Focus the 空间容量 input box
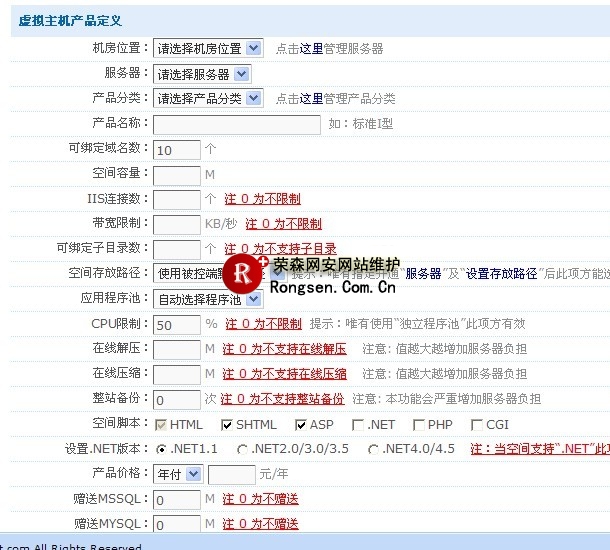The height and width of the screenshot is (550, 610). (177, 174)
